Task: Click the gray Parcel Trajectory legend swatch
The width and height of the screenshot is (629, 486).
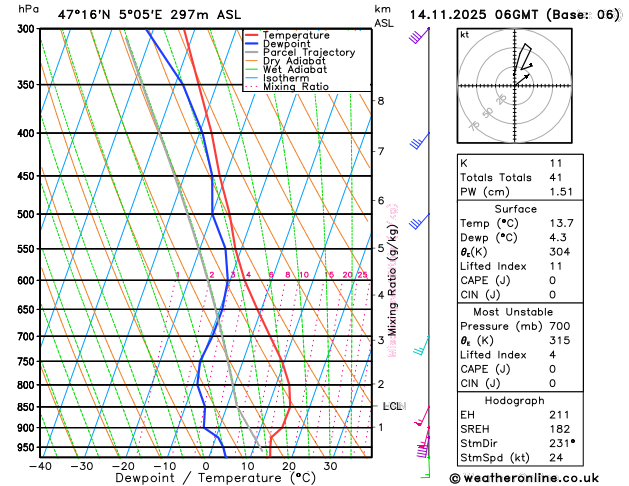Action: click(x=252, y=52)
